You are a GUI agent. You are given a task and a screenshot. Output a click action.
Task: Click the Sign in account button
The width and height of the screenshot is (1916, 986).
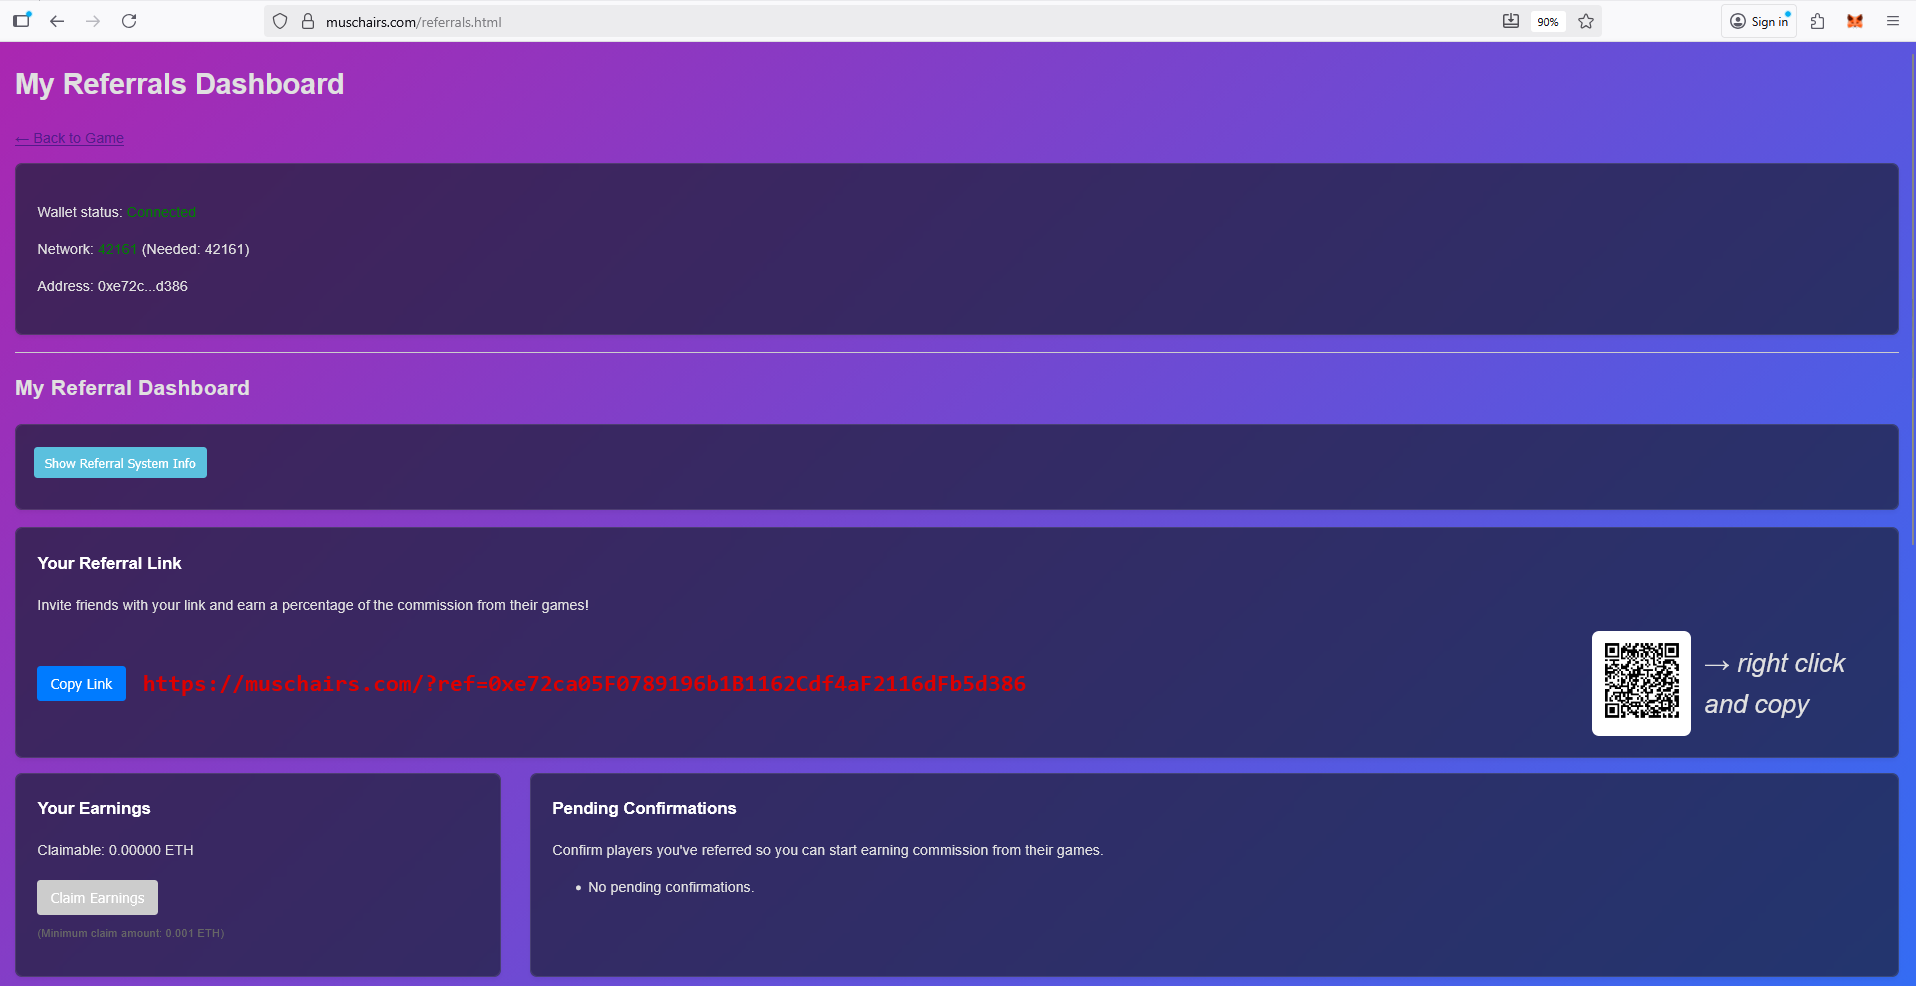1759,21
